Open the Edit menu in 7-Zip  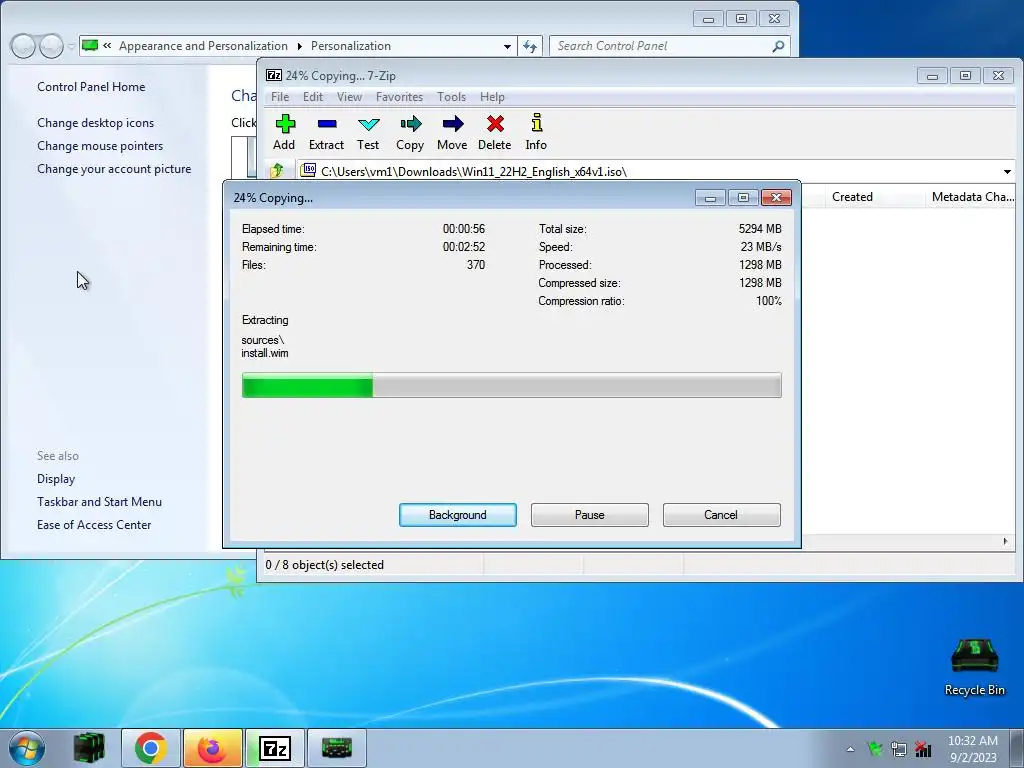[x=313, y=97]
